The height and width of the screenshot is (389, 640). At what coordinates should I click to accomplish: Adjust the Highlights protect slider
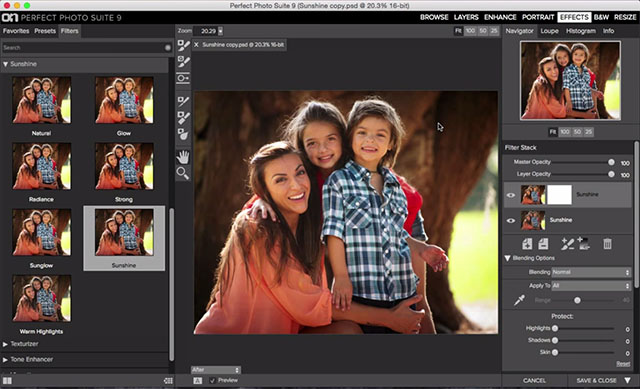[555, 328]
